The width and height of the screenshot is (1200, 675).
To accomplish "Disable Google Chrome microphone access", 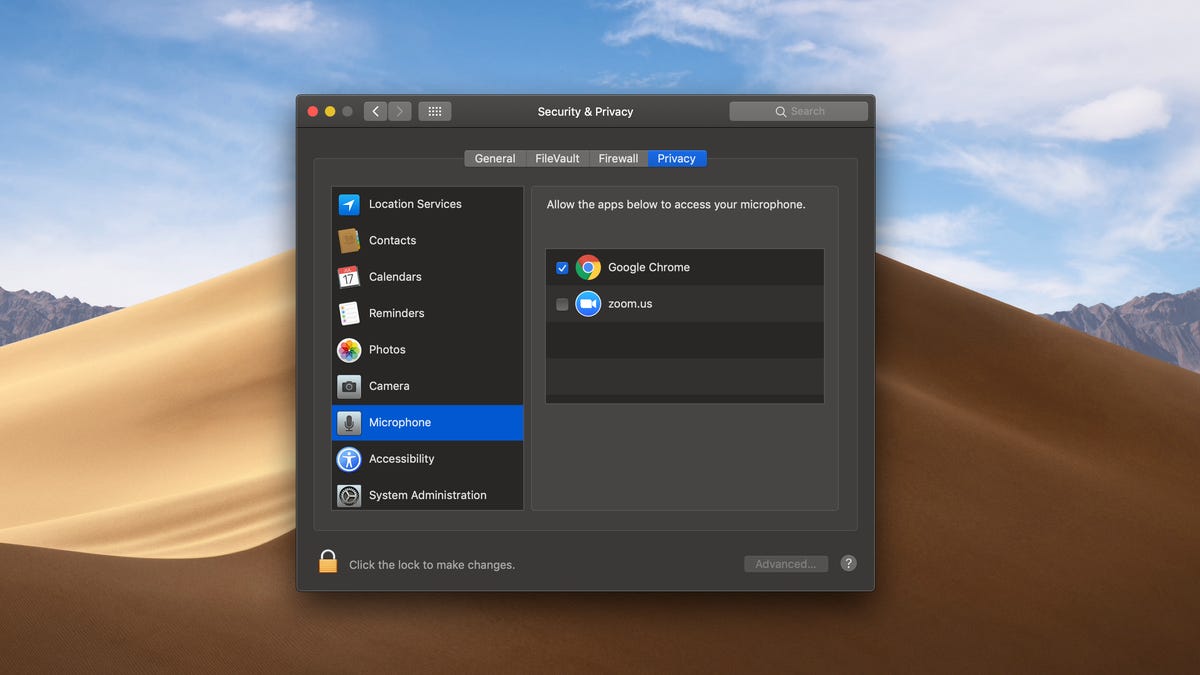I will pyautogui.click(x=562, y=267).
